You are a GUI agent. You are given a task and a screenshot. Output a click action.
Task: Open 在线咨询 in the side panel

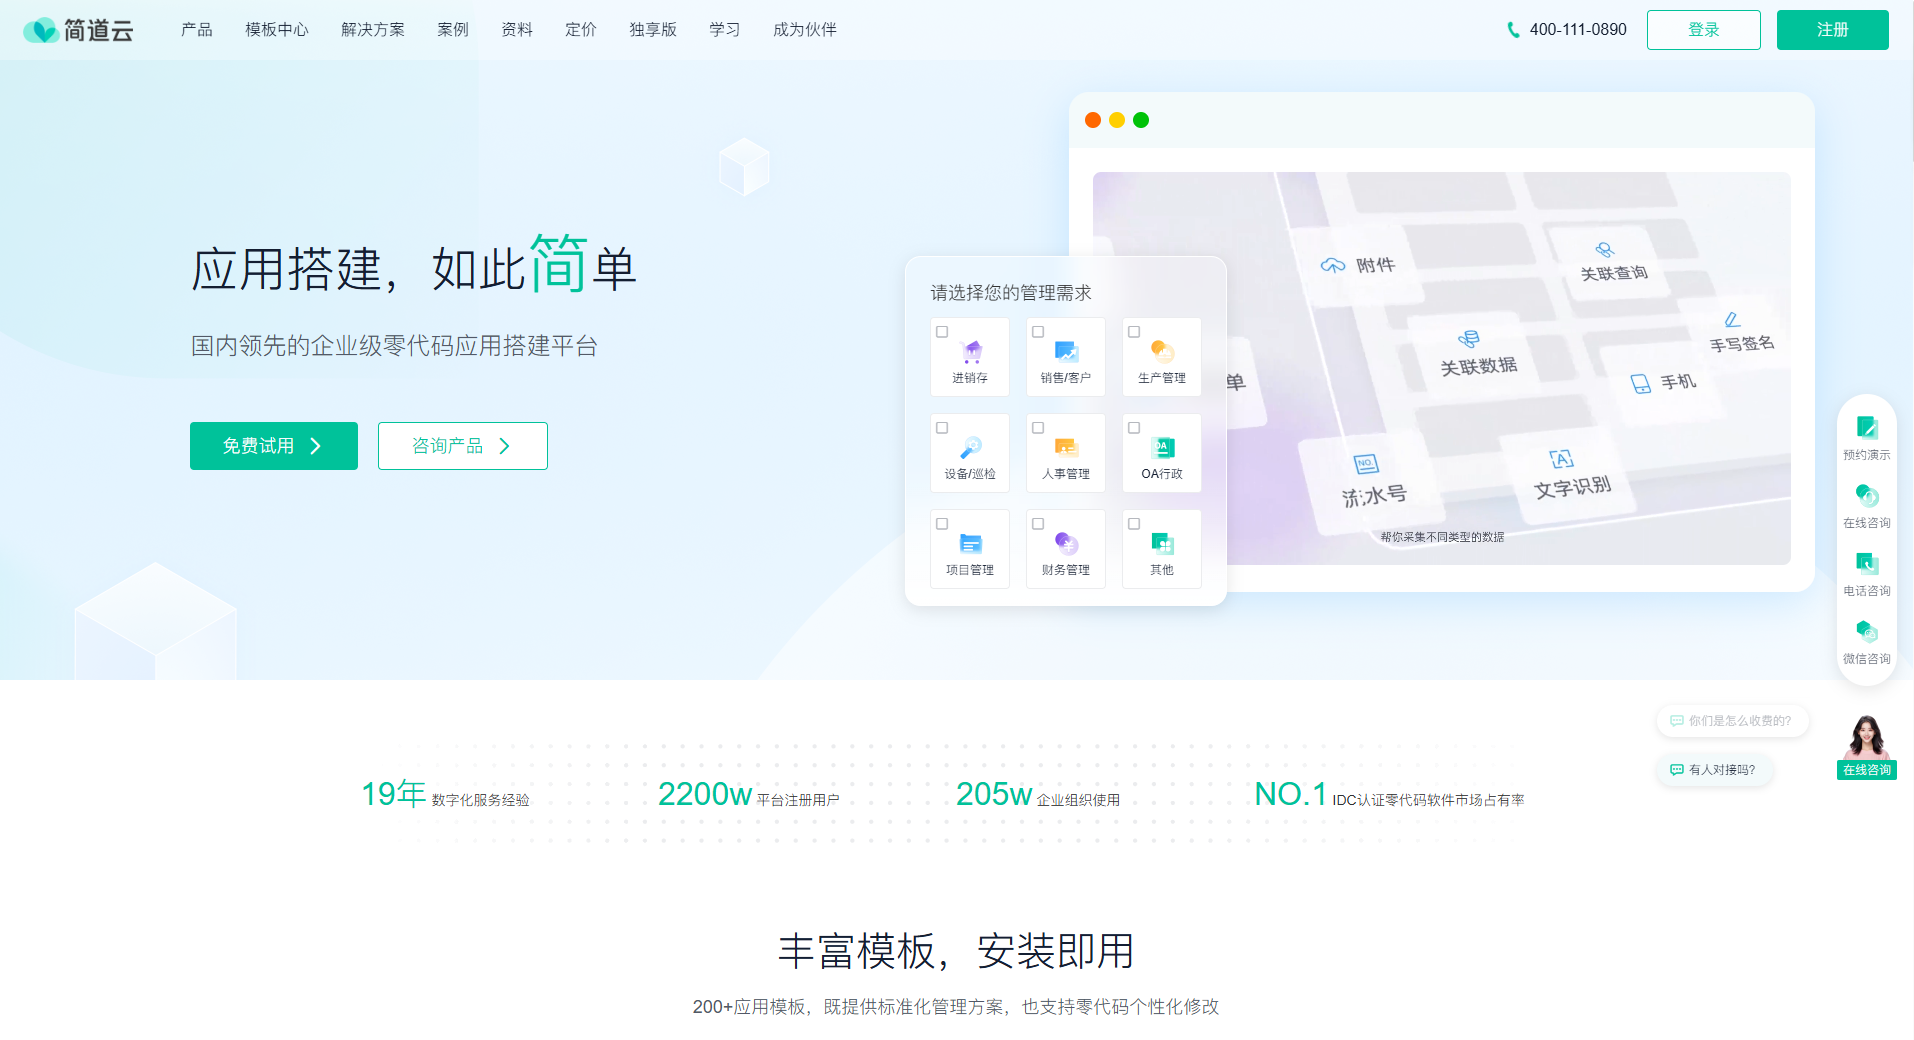tap(1867, 506)
